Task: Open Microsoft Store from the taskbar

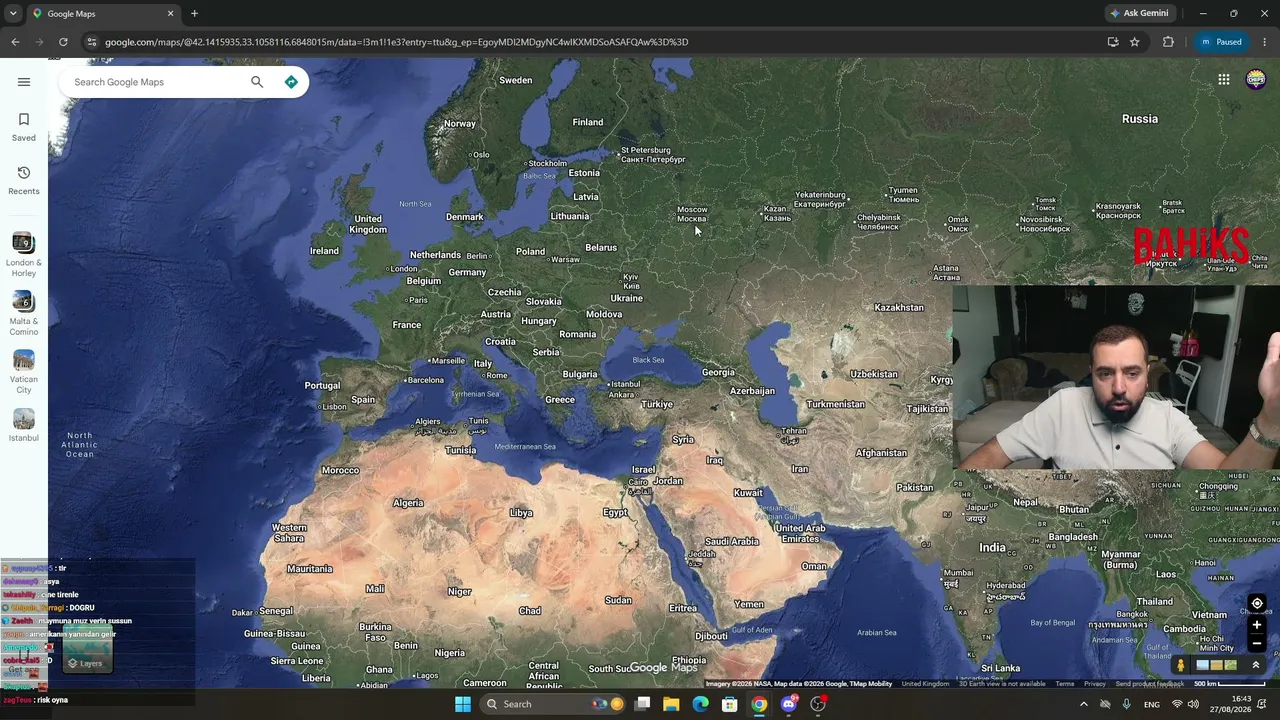Action: pyautogui.click(x=730, y=704)
